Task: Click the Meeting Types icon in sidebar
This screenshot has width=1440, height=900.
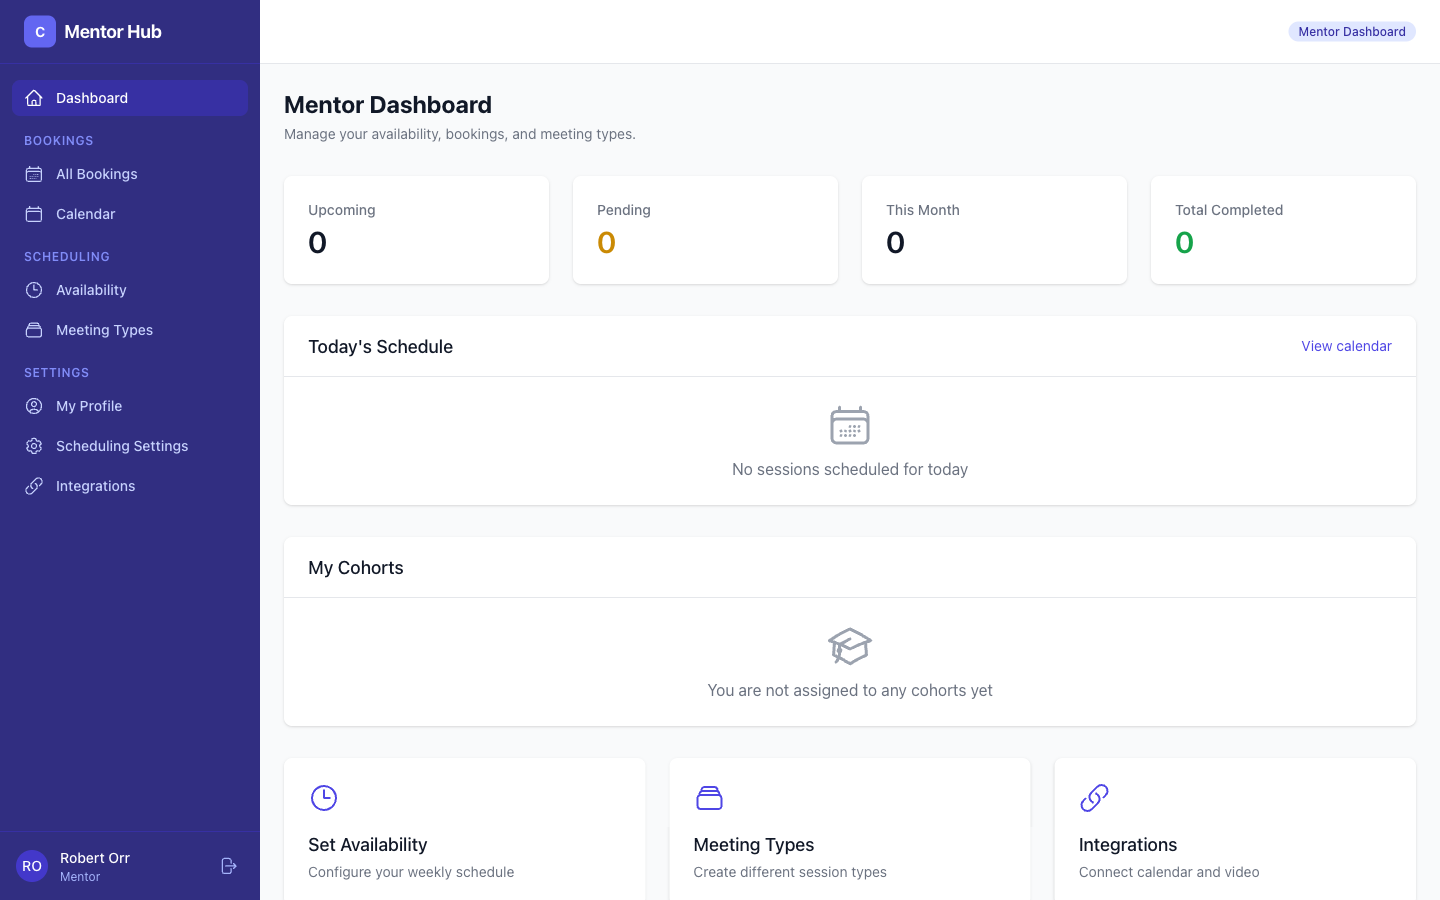Action: (x=34, y=330)
